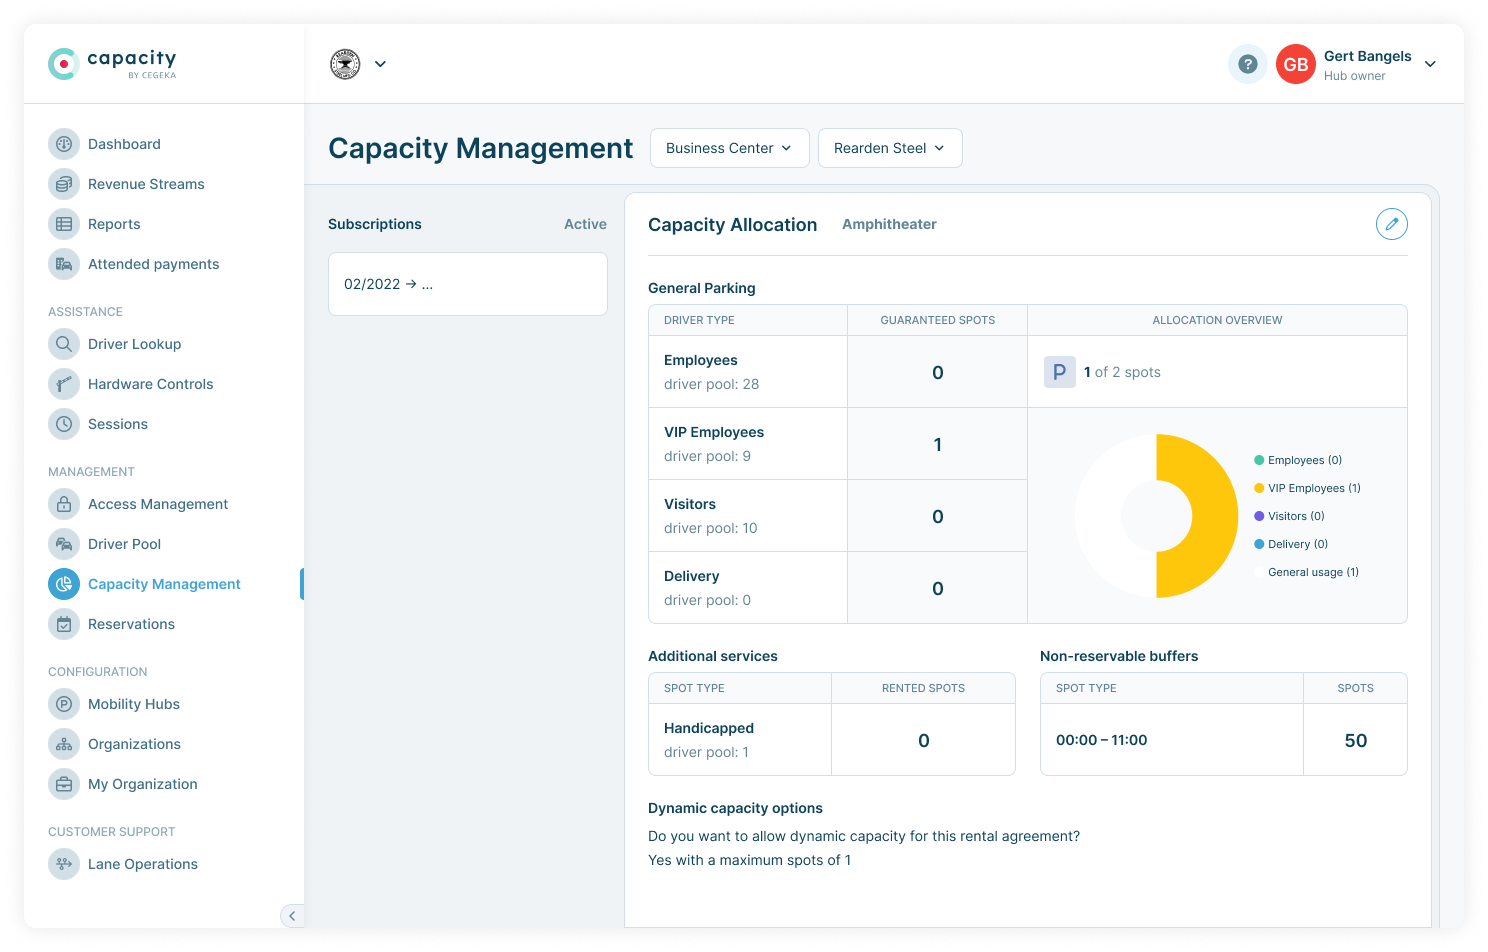Open Sessions using the clock icon
Image resolution: width=1488 pixels, height=952 pixels.
pyautogui.click(x=64, y=423)
